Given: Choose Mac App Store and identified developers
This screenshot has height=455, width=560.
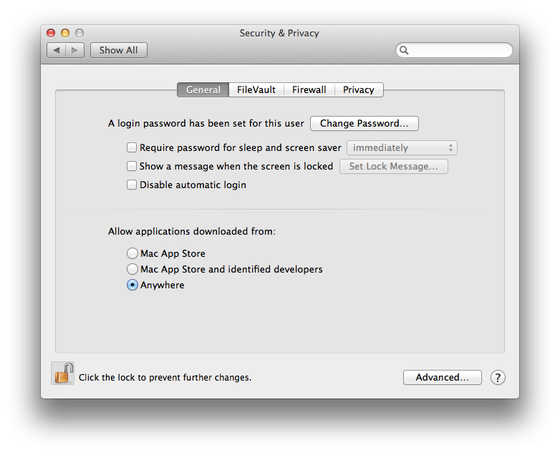Looking at the screenshot, I should (x=132, y=269).
